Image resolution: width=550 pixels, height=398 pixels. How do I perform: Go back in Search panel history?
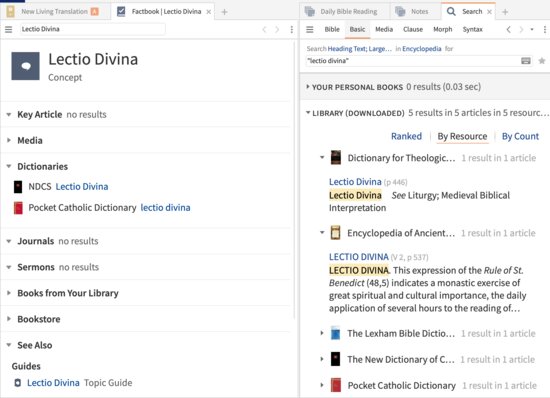click(x=509, y=29)
